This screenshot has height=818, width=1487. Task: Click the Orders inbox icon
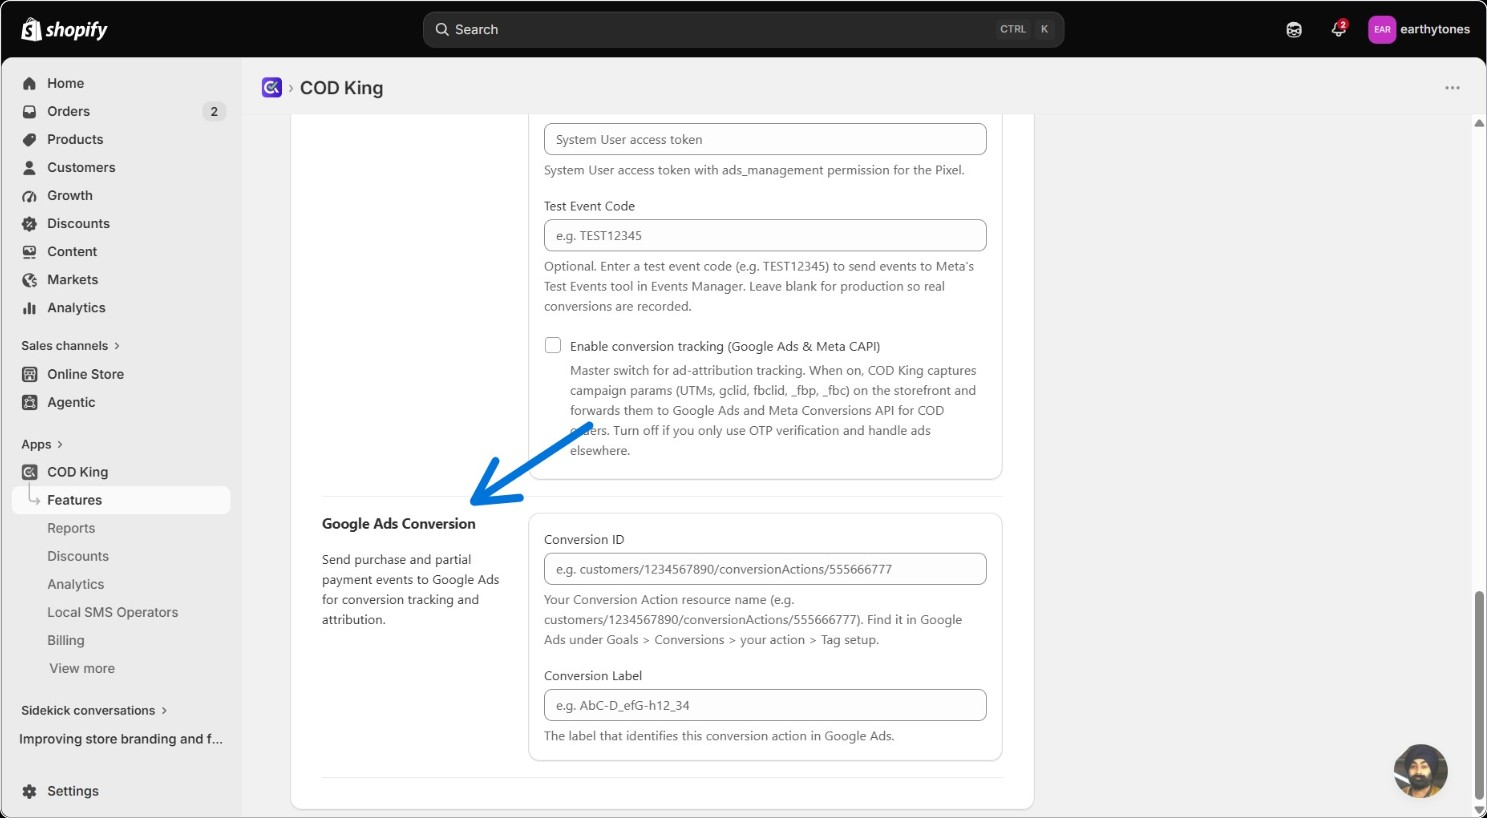click(30, 112)
